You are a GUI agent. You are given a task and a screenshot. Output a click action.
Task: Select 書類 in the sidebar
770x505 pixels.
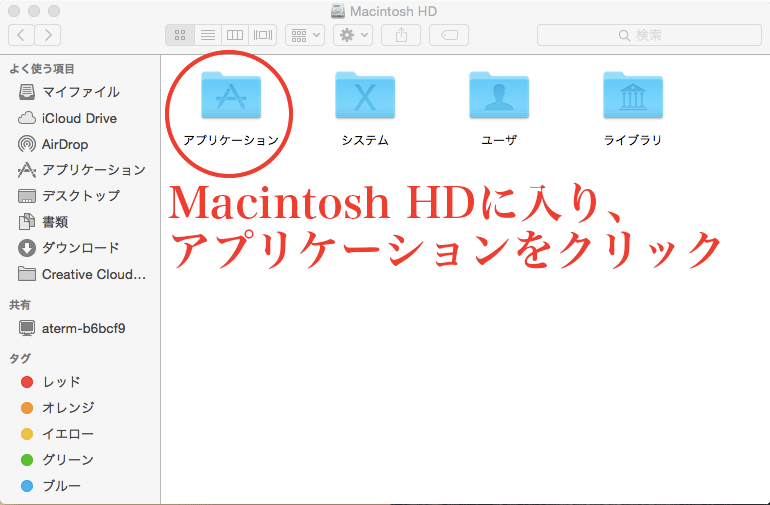click(x=80, y=222)
